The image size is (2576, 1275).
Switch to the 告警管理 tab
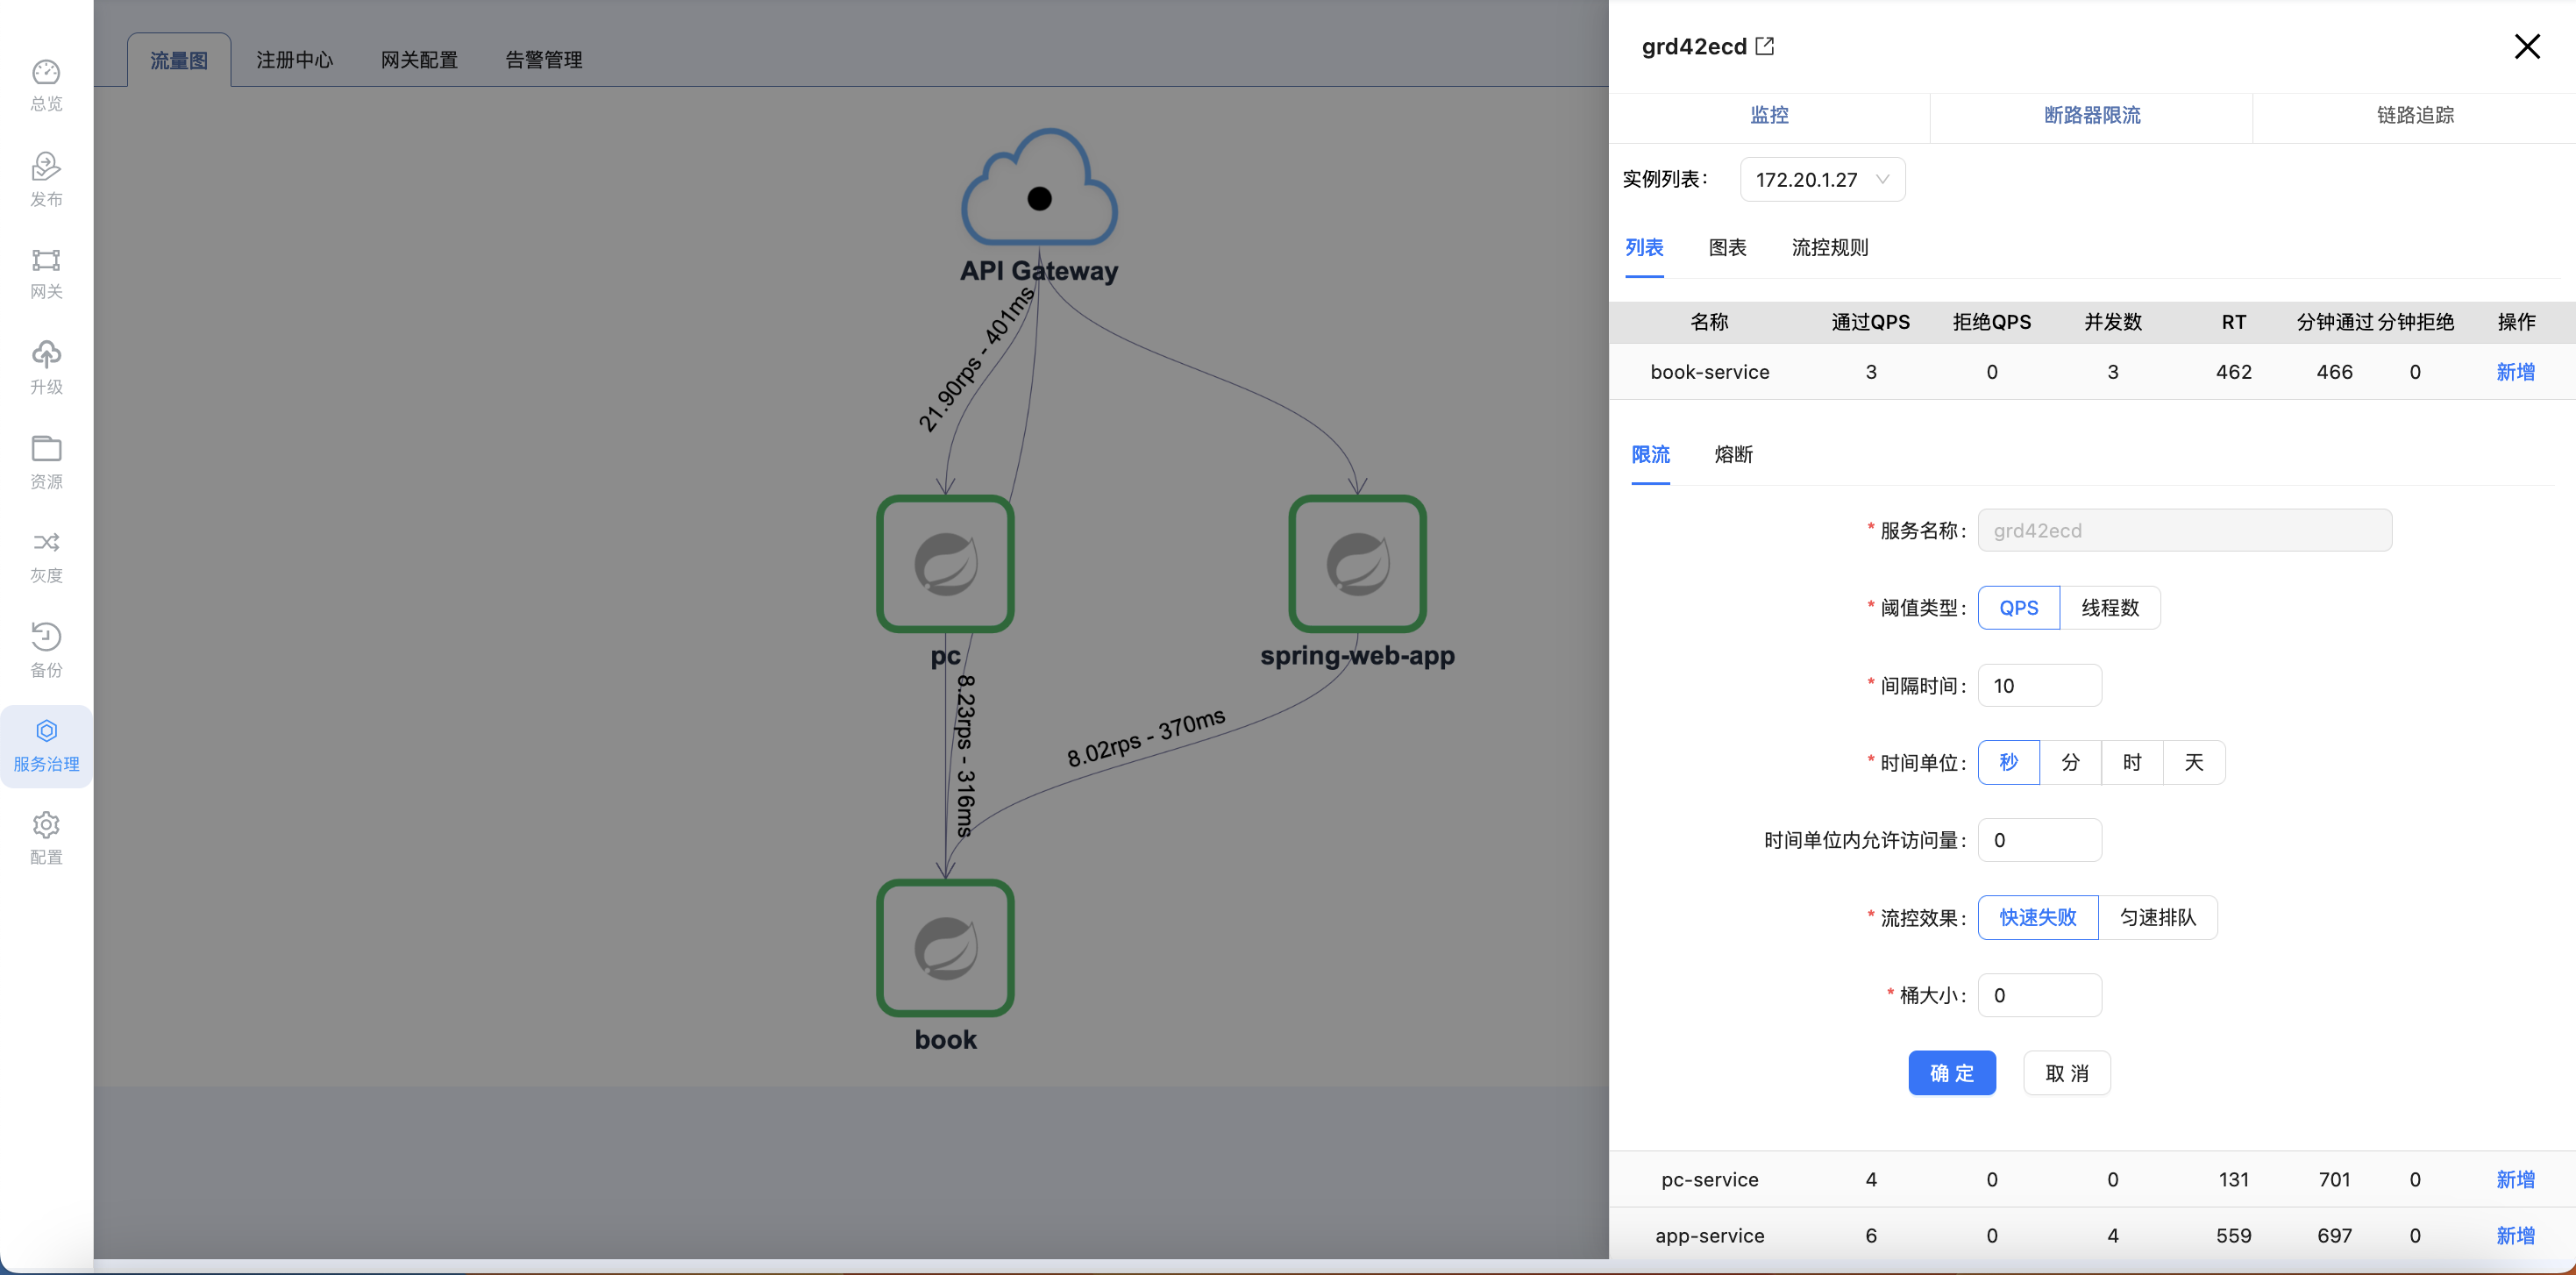click(x=544, y=60)
